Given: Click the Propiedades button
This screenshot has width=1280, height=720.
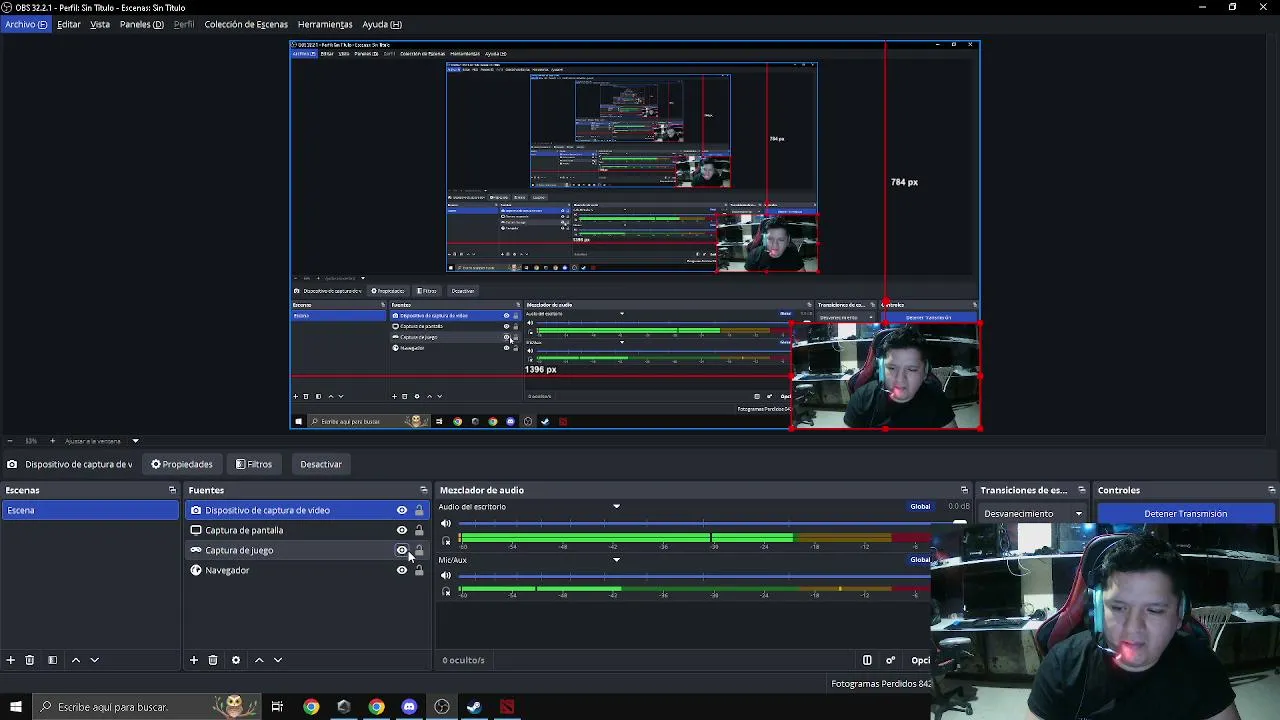Looking at the screenshot, I should click(x=182, y=464).
